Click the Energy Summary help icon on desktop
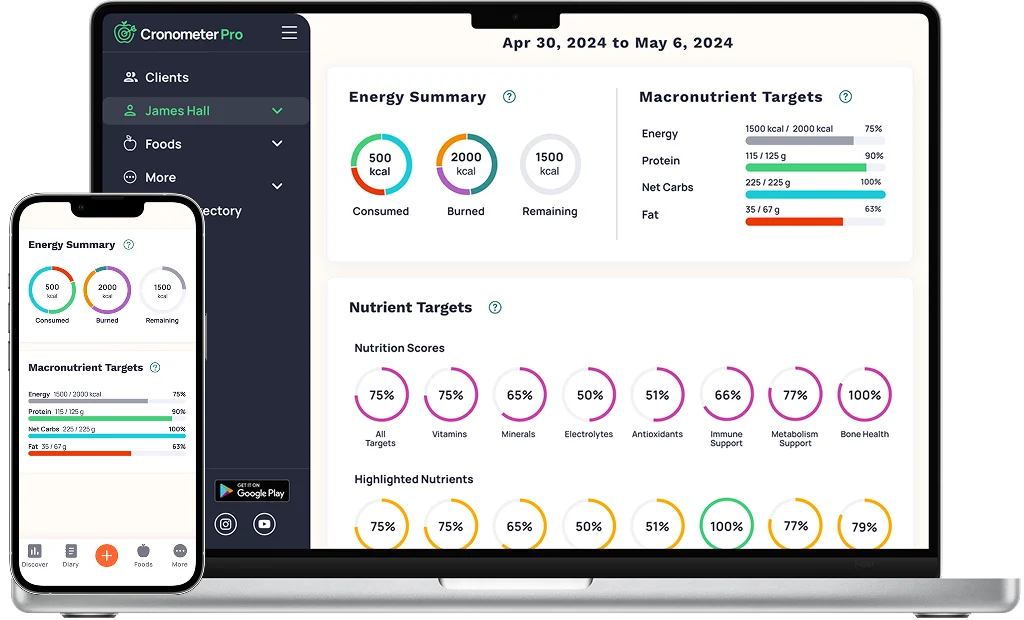The height and width of the screenshot is (620, 1024). tap(509, 97)
